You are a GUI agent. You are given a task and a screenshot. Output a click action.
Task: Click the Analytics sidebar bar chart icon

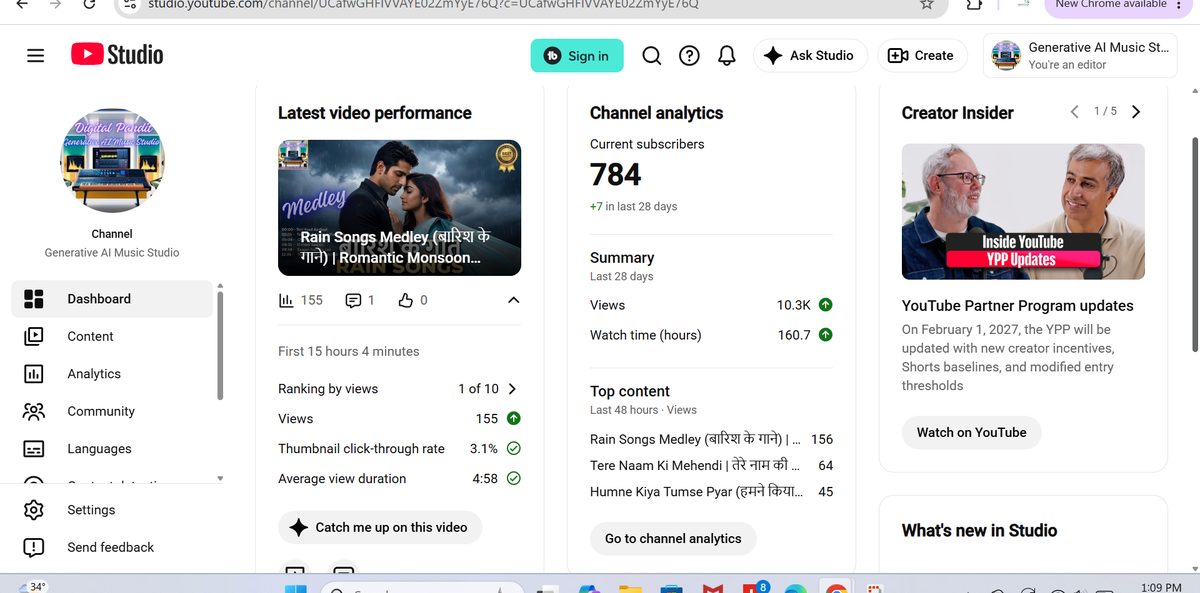click(x=34, y=374)
